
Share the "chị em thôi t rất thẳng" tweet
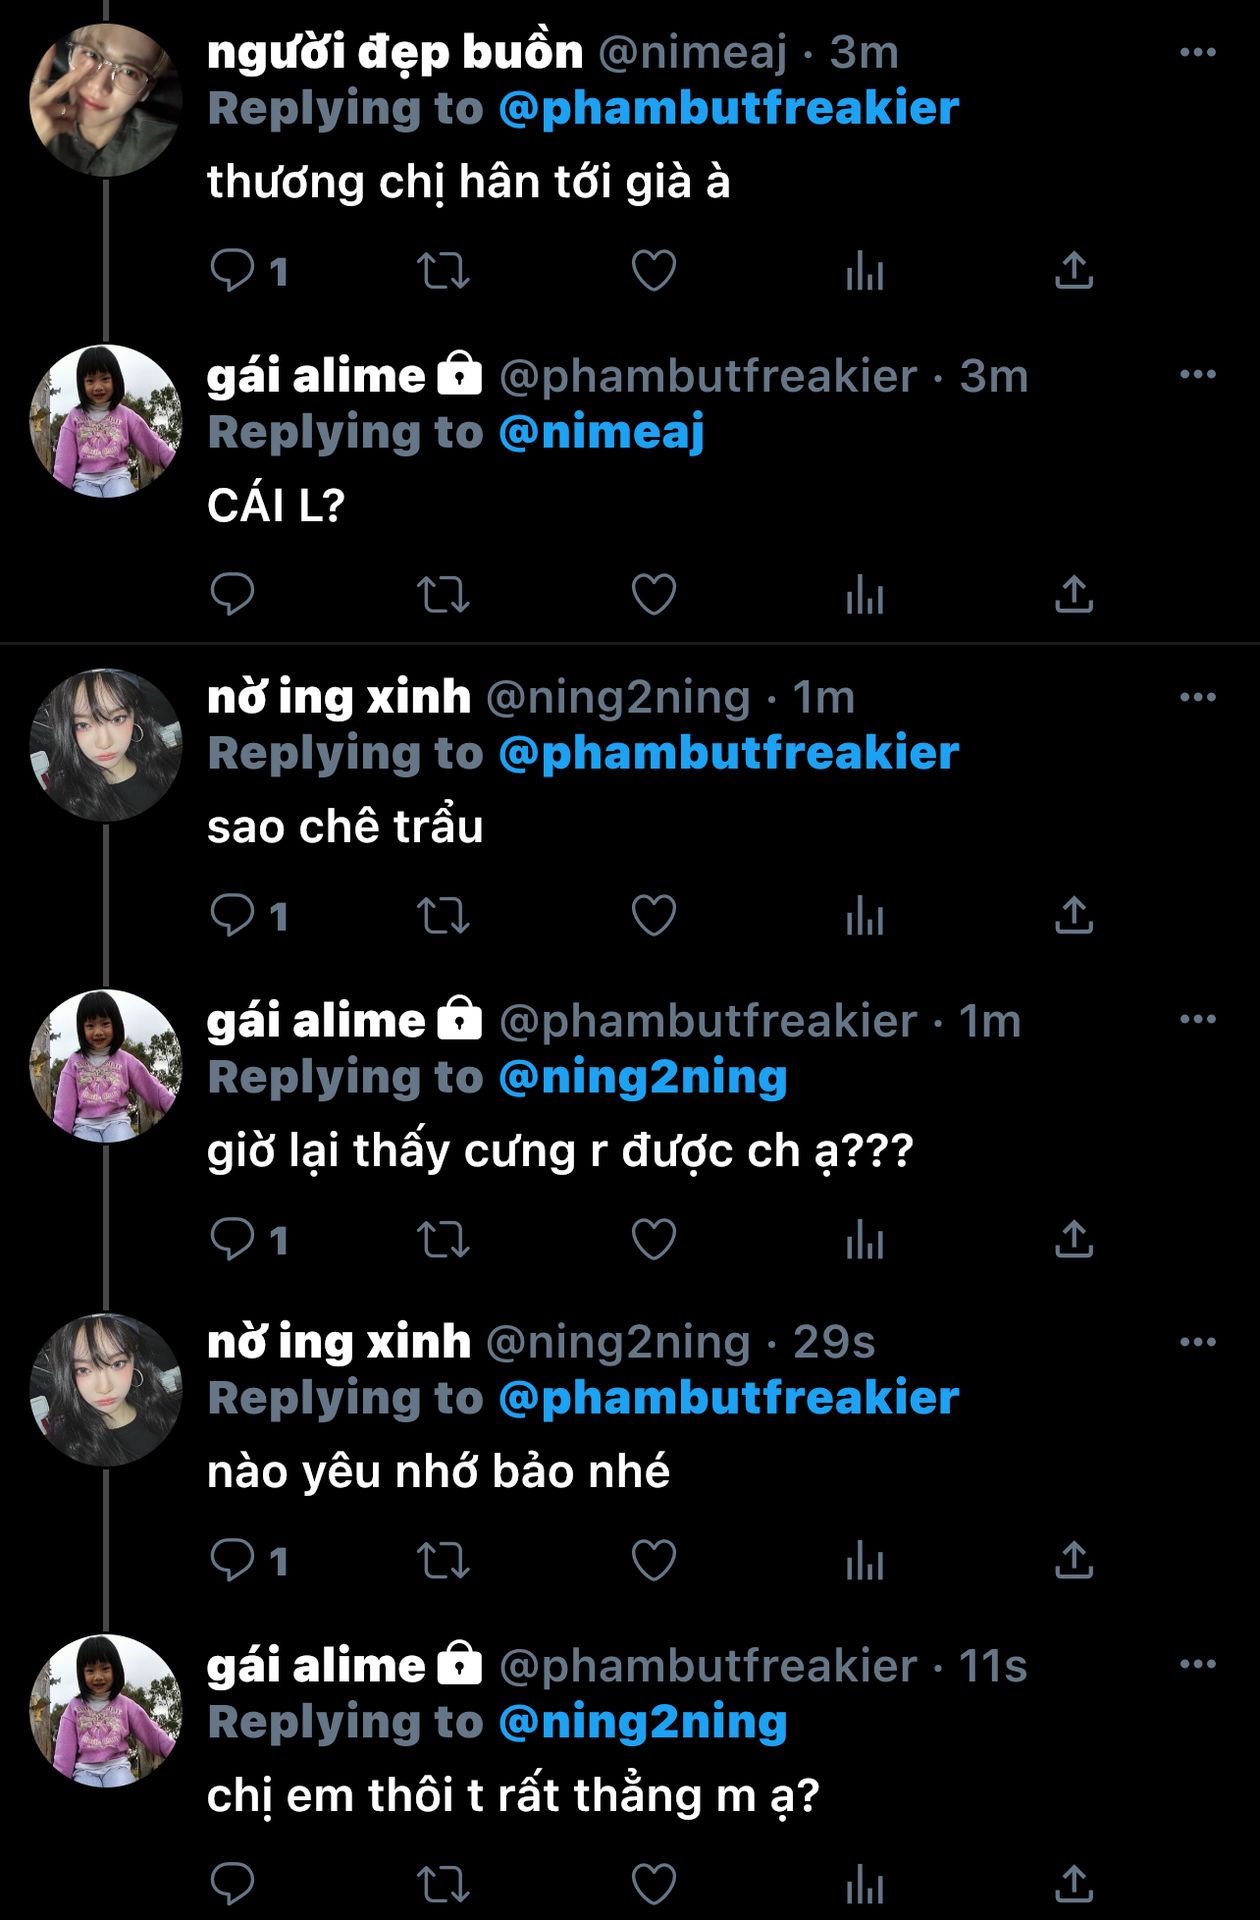(1074, 1884)
